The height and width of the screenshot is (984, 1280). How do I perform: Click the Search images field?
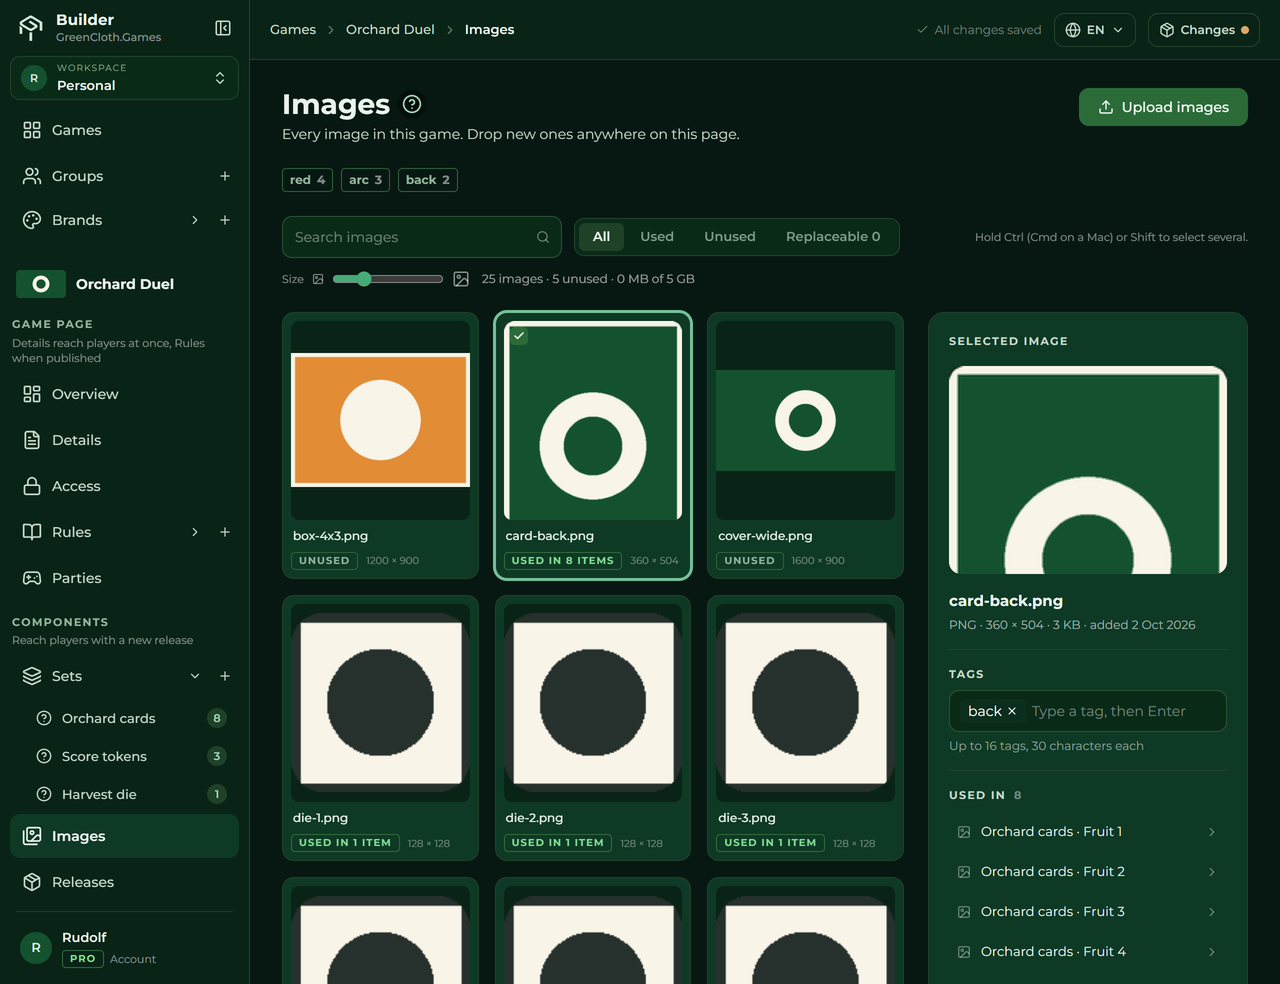click(422, 237)
